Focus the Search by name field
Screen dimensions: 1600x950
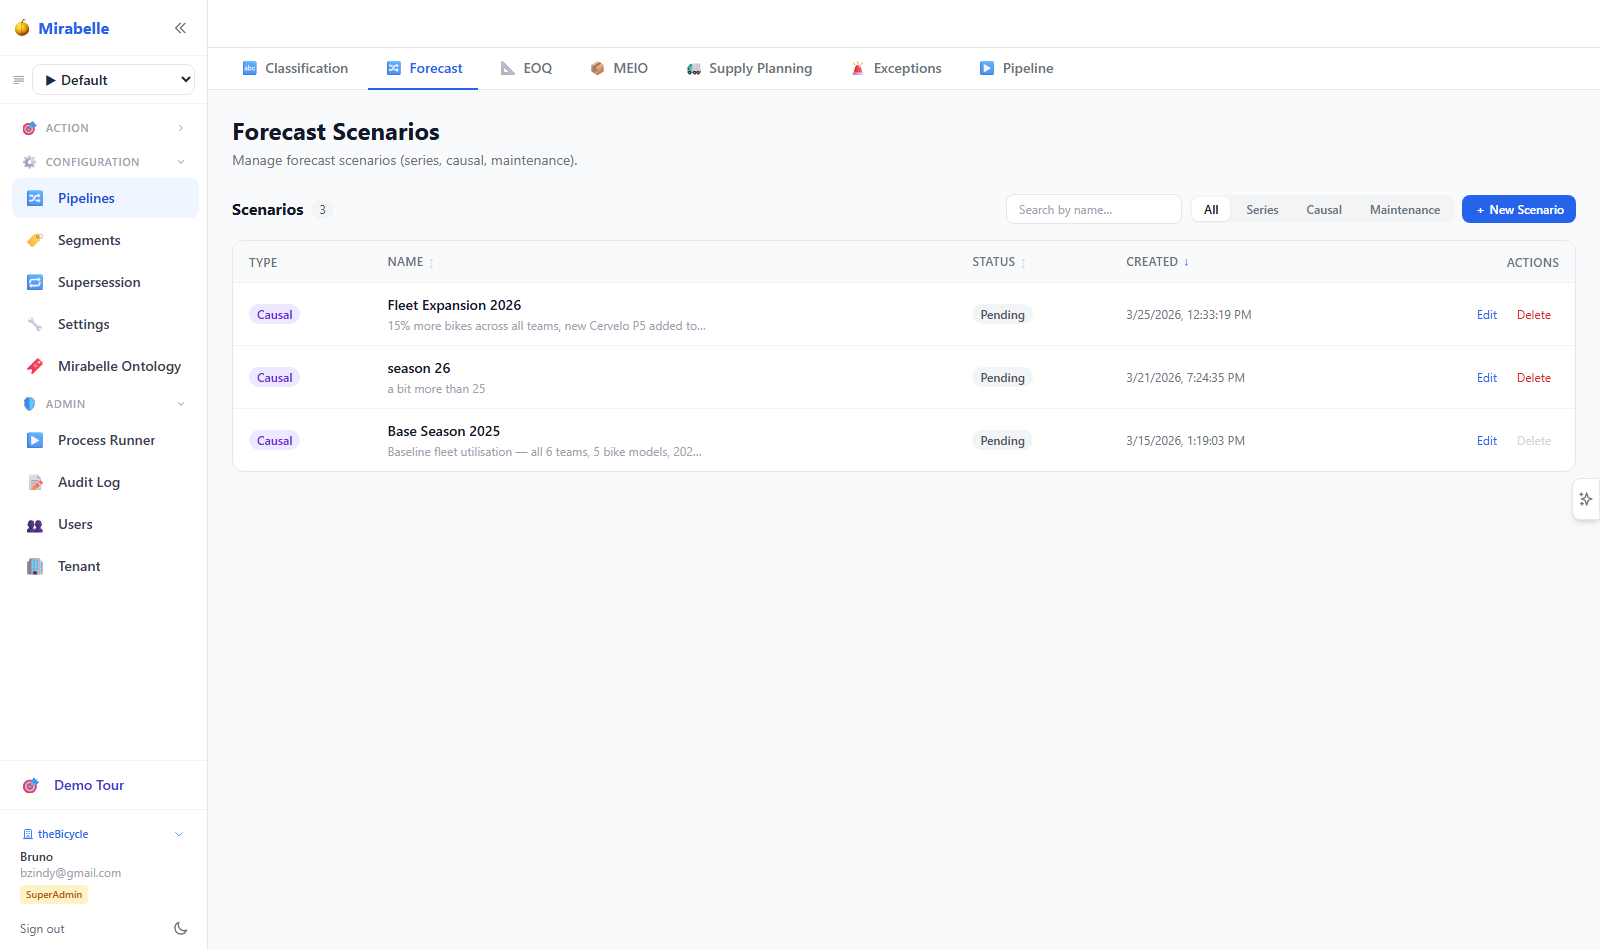click(1094, 209)
